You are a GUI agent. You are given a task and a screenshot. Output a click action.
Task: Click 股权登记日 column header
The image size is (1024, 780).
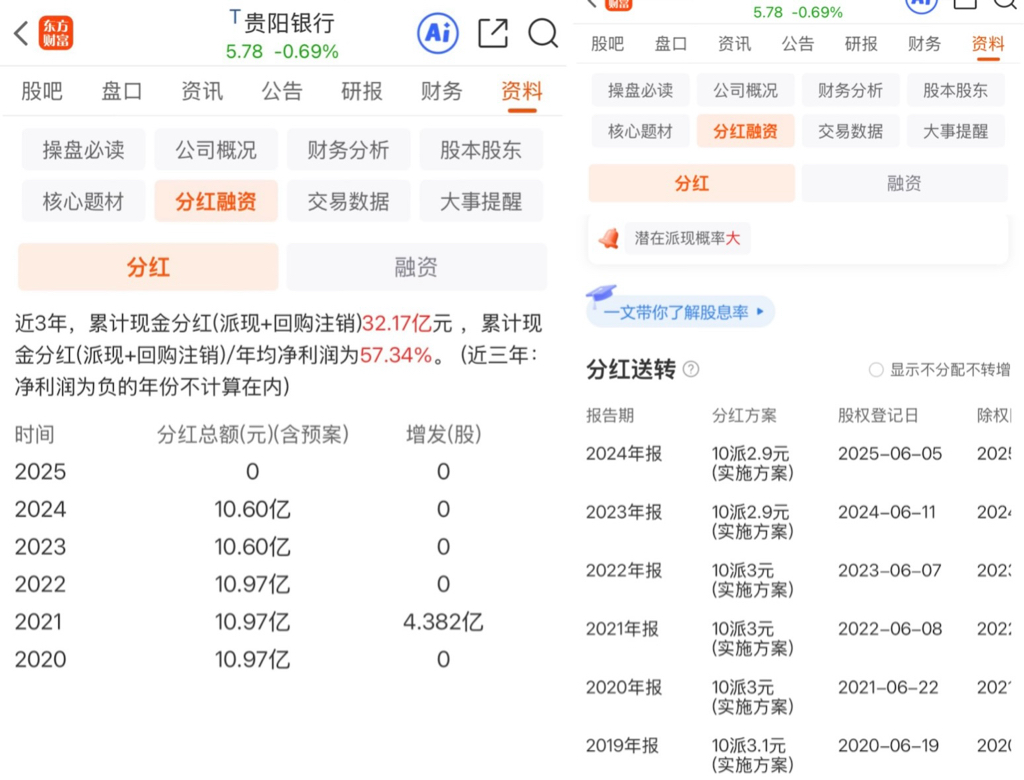point(878,415)
